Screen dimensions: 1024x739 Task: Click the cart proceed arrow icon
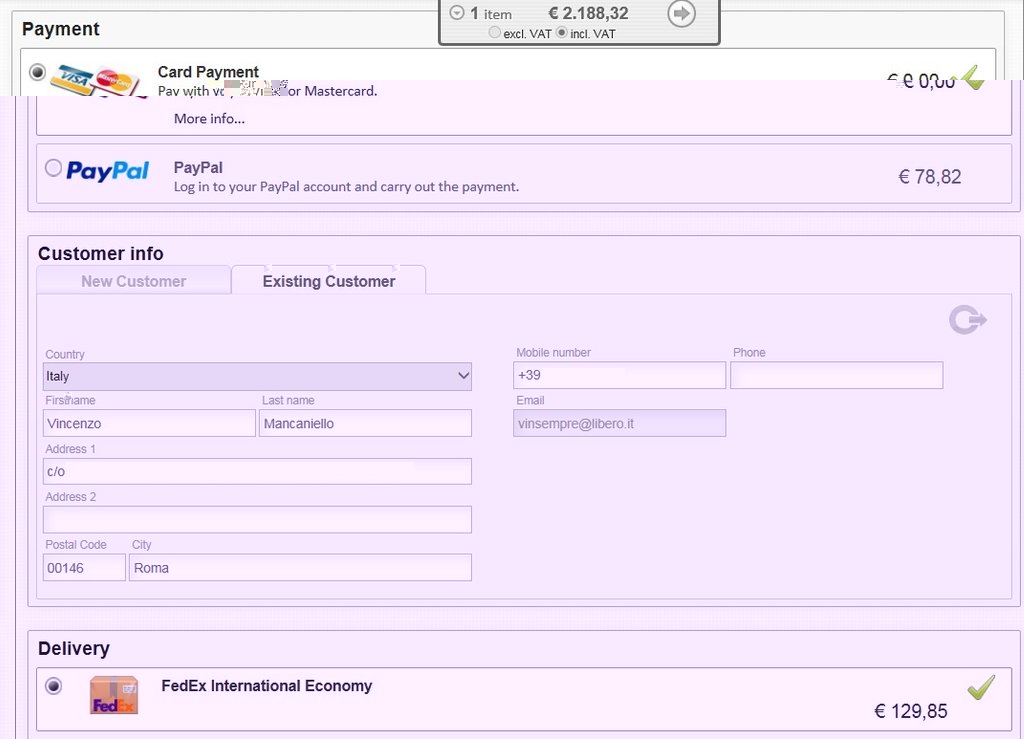pos(681,13)
